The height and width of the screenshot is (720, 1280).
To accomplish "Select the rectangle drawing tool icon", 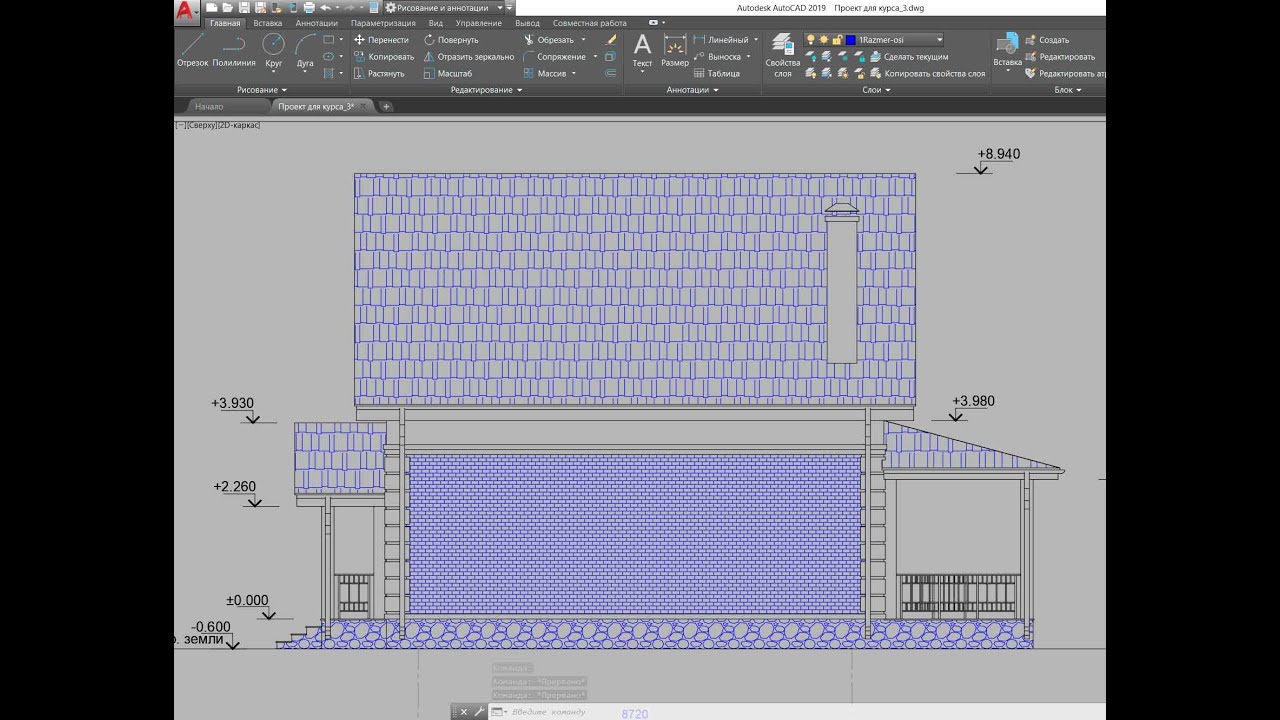I will [328, 40].
